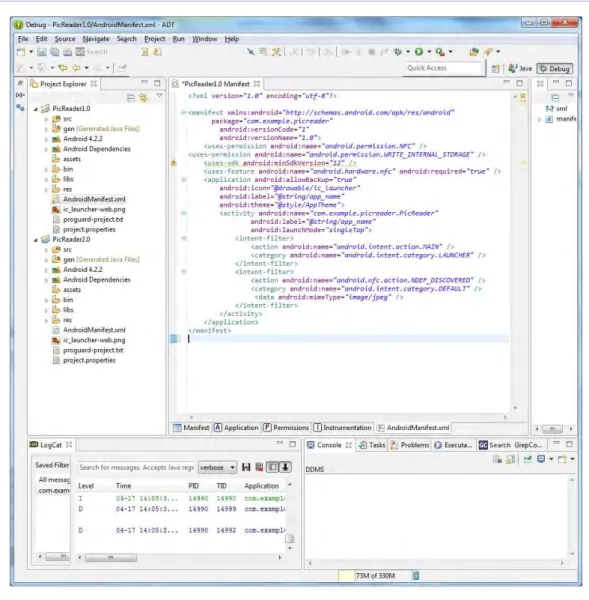This screenshot has height=600, width=589.
Task: Select AndroidManifest.xml under PicReader1.0
Action: point(94,199)
